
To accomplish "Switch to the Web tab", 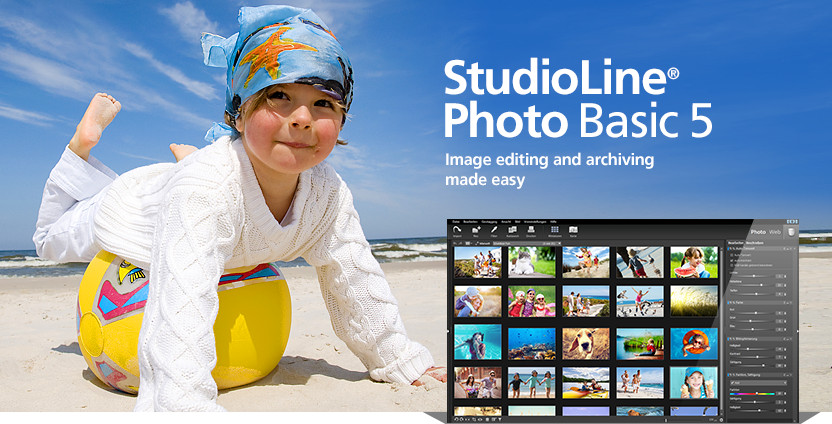I will 775,232.
